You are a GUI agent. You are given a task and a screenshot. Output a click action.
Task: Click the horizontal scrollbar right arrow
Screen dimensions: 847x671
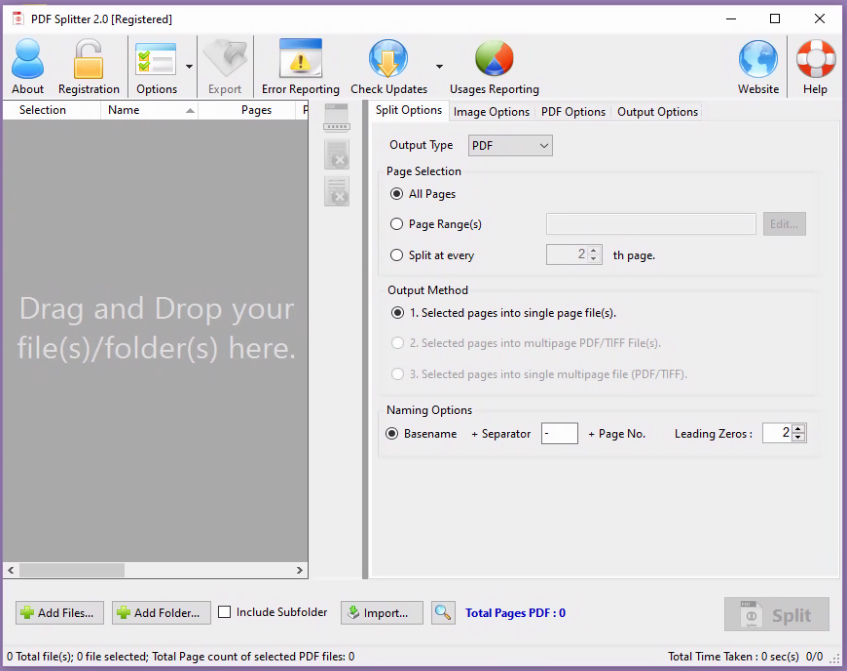(300, 570)
